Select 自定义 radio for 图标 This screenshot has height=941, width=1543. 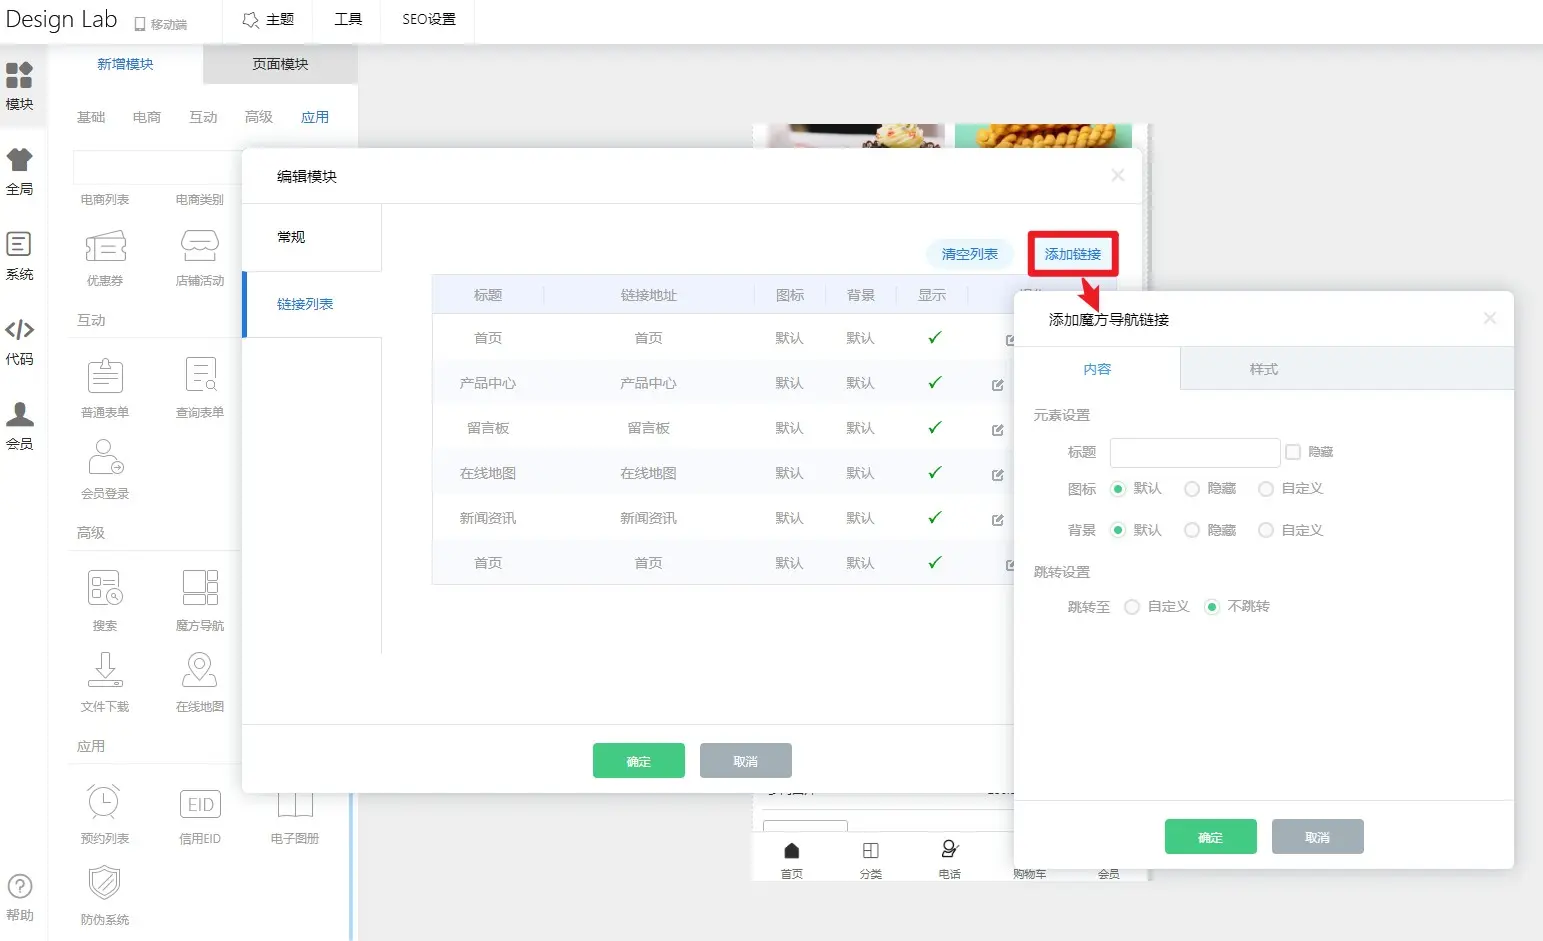pos(1266,489)
